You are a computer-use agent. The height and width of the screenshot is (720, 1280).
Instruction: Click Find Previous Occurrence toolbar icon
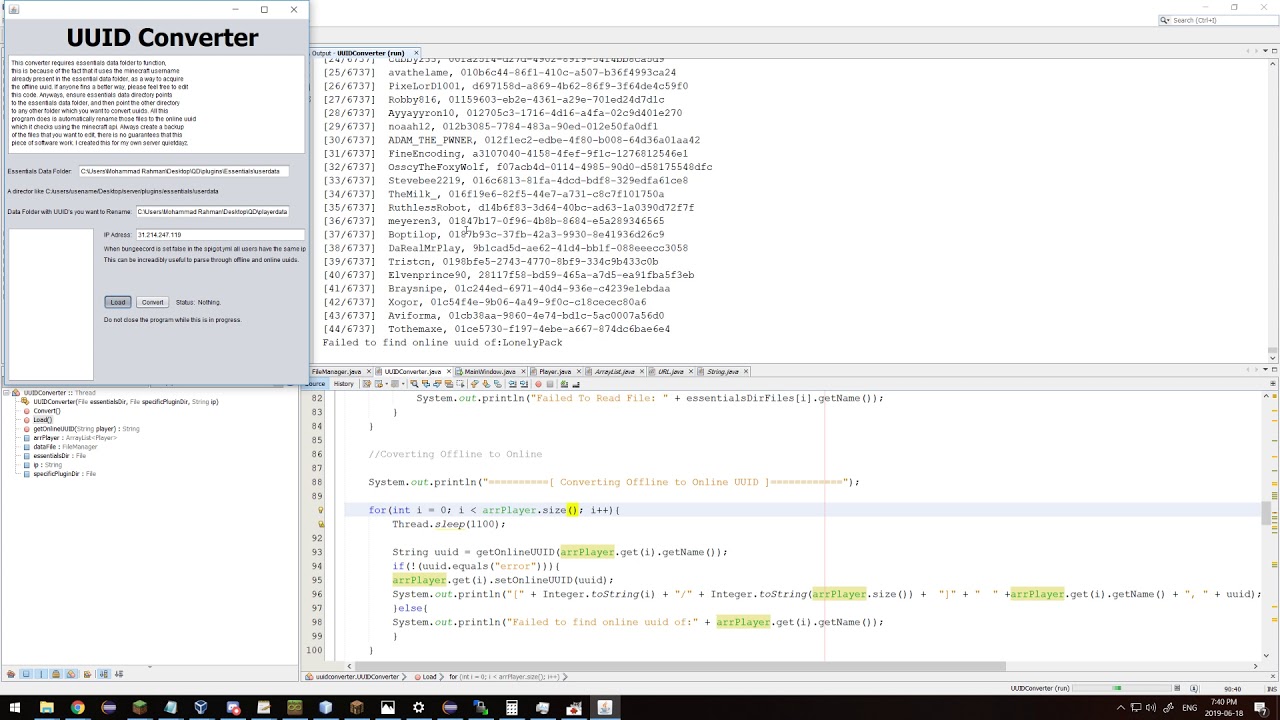click(x=426, y=384)
